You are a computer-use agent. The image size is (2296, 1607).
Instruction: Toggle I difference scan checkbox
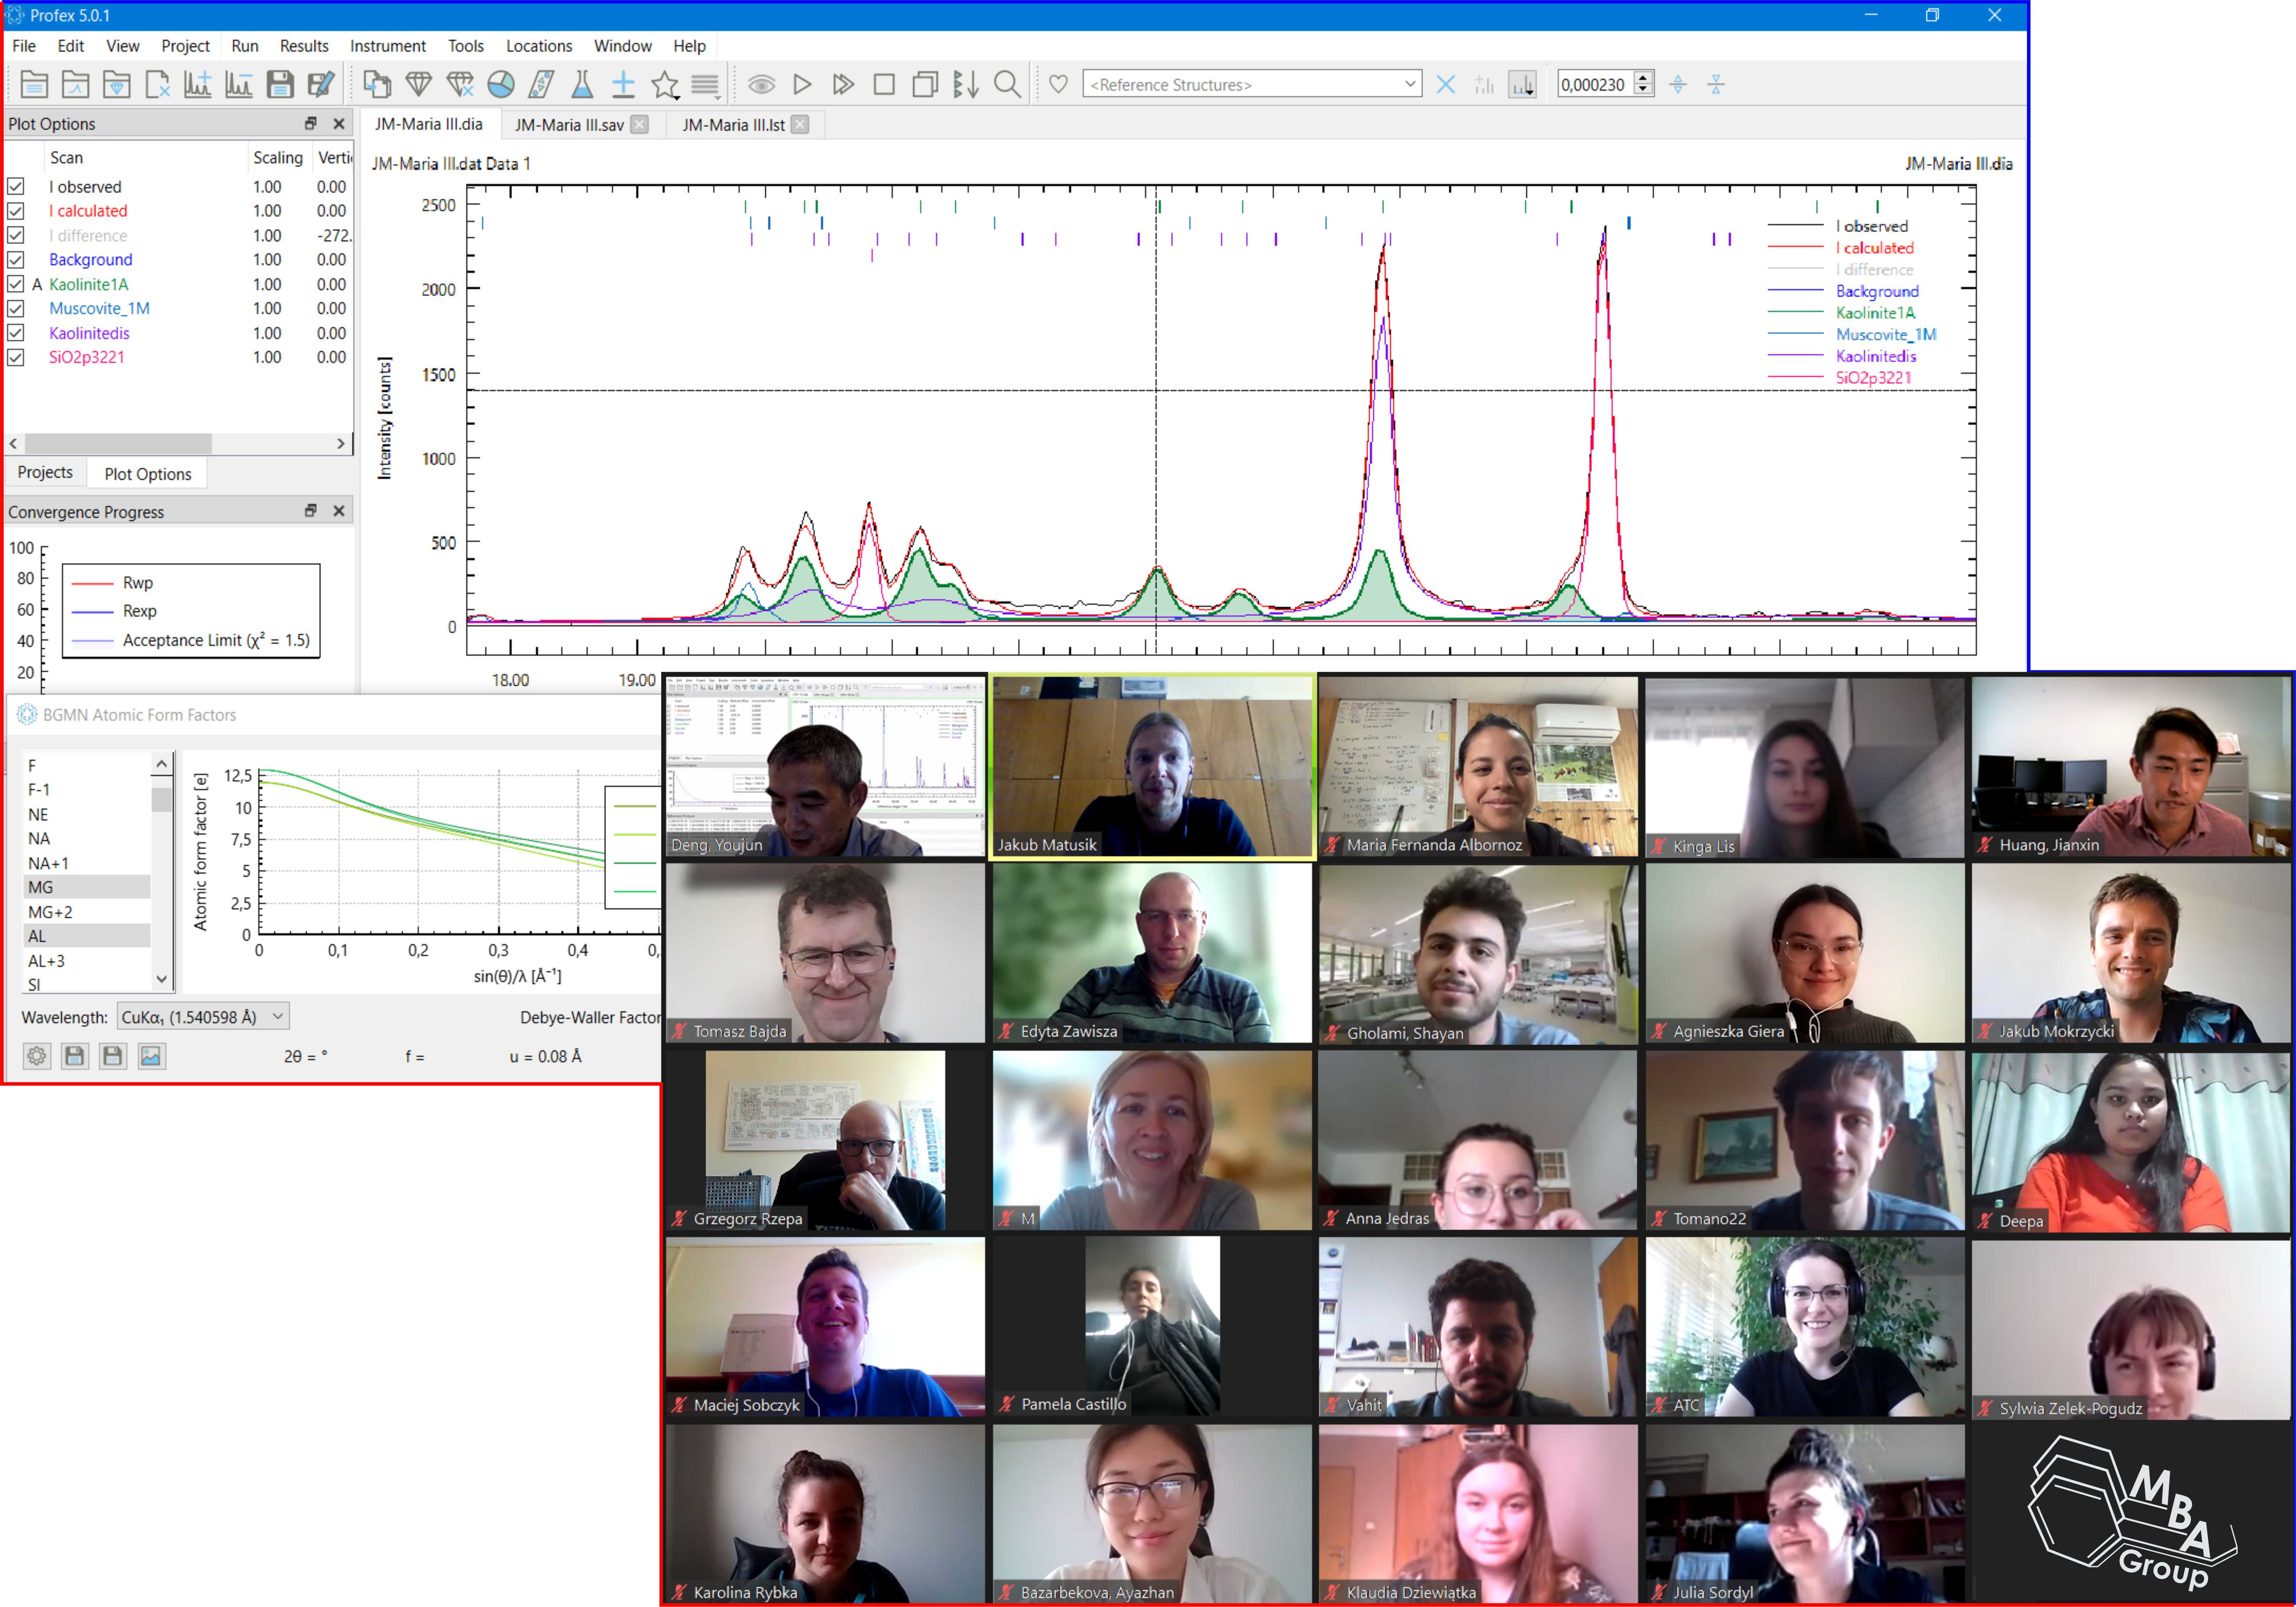click(16, 236)
